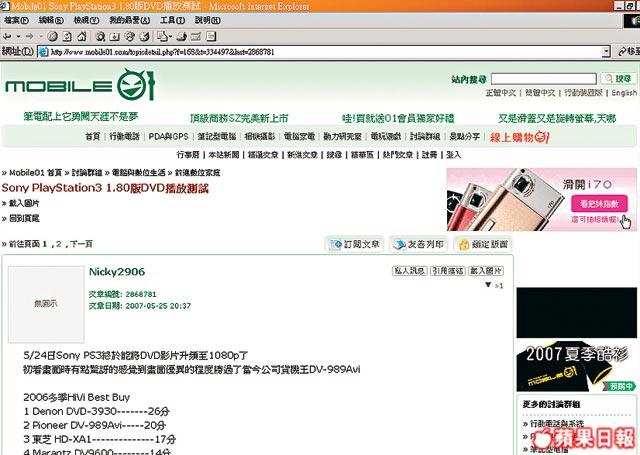Image resolution: width=640 pixels, height=455 pixels.
Task: Click the 站內搜尋 search text box
Action: click(544, 79)
